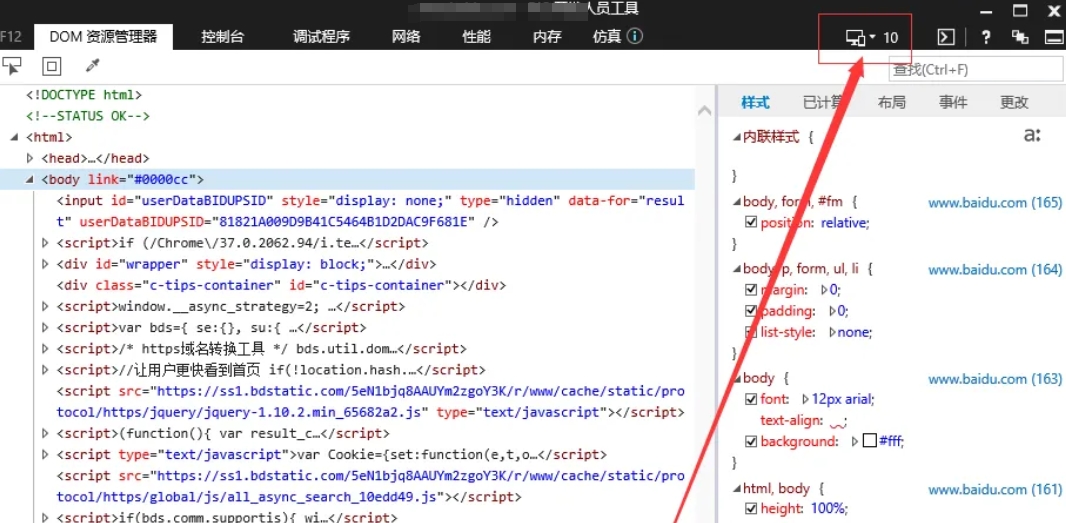Select the 事件 tab

click(x=953, y=103)
